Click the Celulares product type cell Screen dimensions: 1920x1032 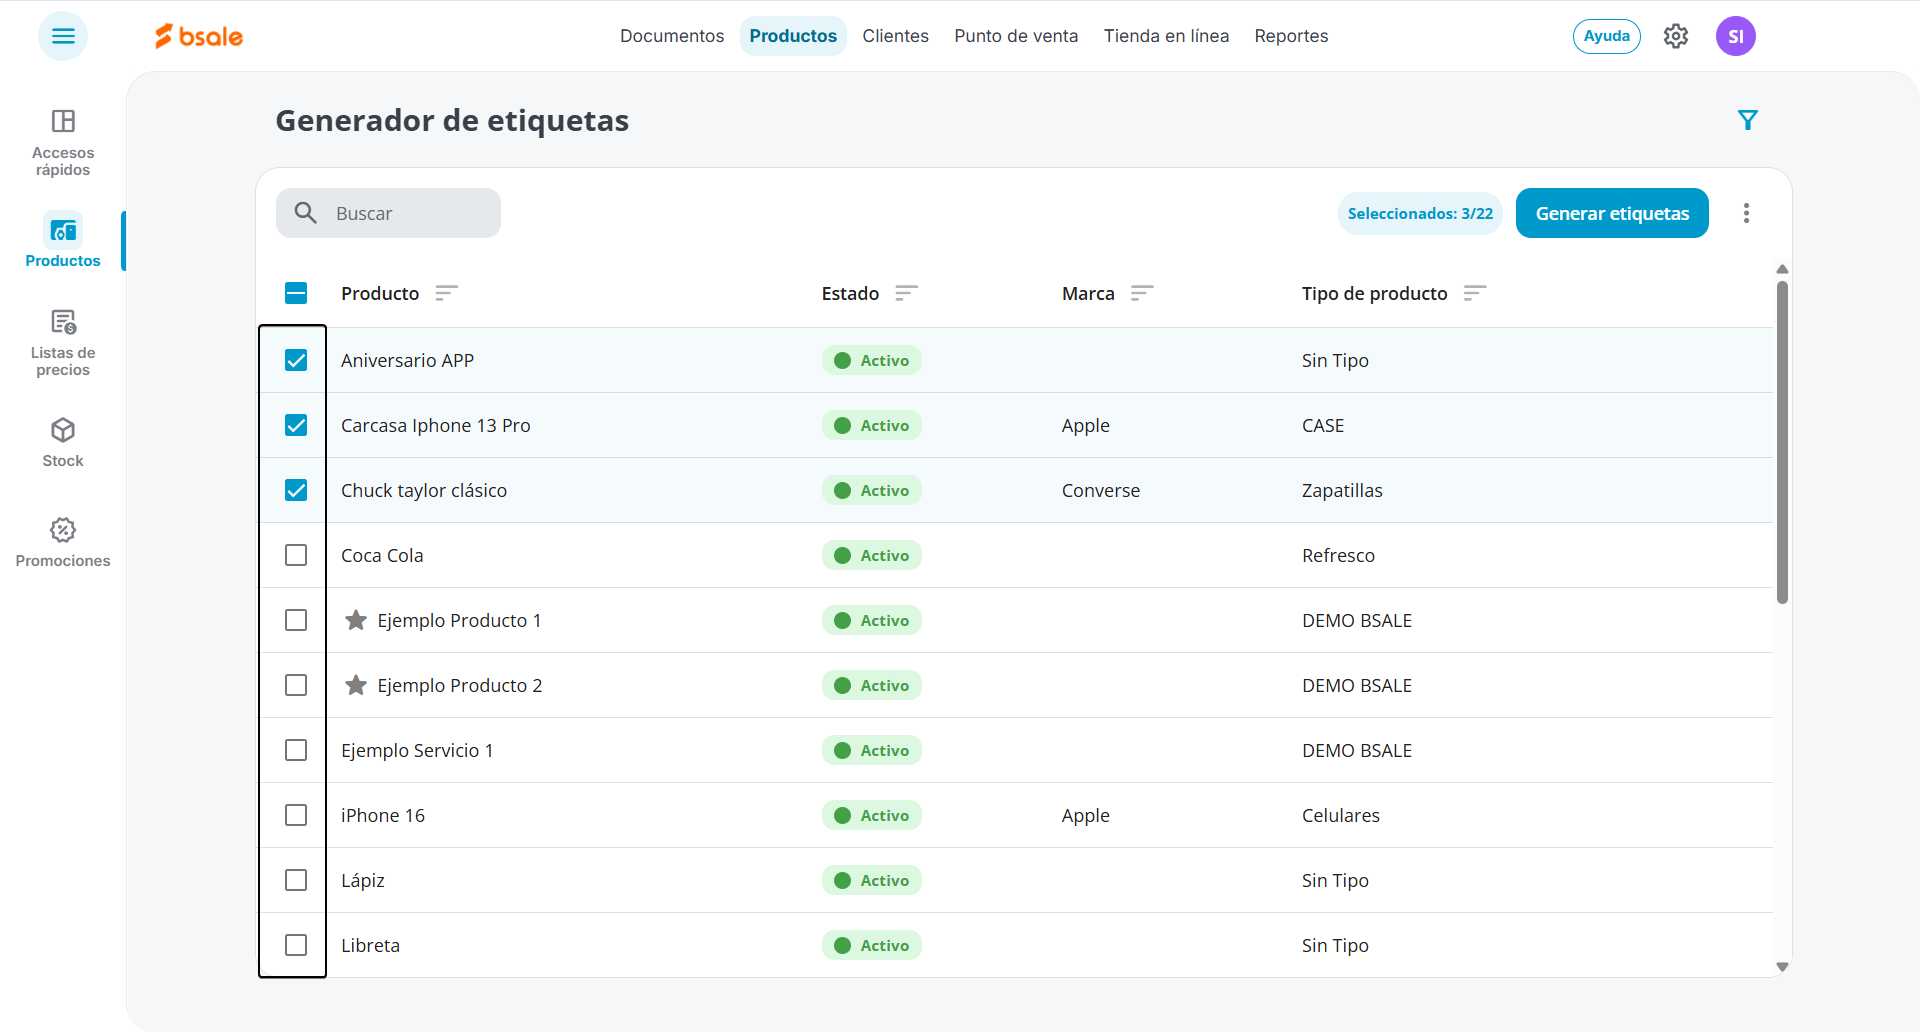click(1340, 815)
